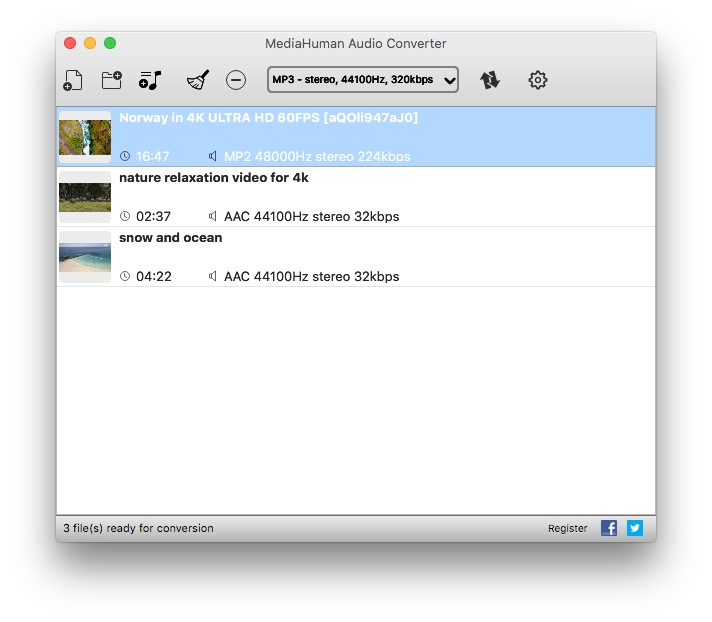This screenshot has height=622, width=712.
Task: Open the Facebook icon in status bar
Action: [609, 528]
